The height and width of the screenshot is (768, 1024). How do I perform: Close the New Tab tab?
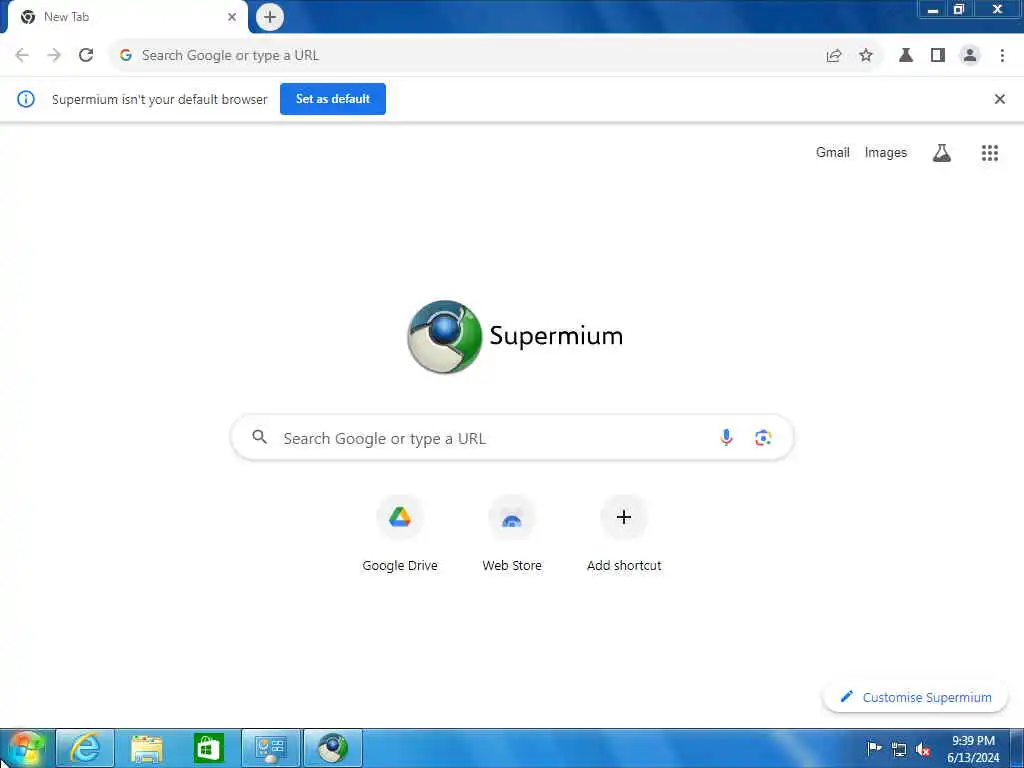pos(232,17)
